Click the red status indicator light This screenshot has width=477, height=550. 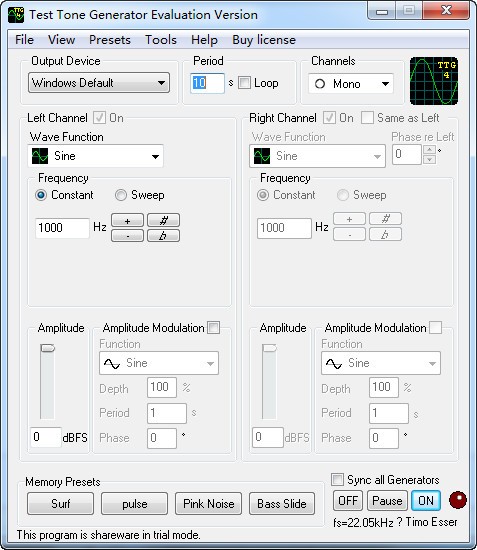(458, 500)
